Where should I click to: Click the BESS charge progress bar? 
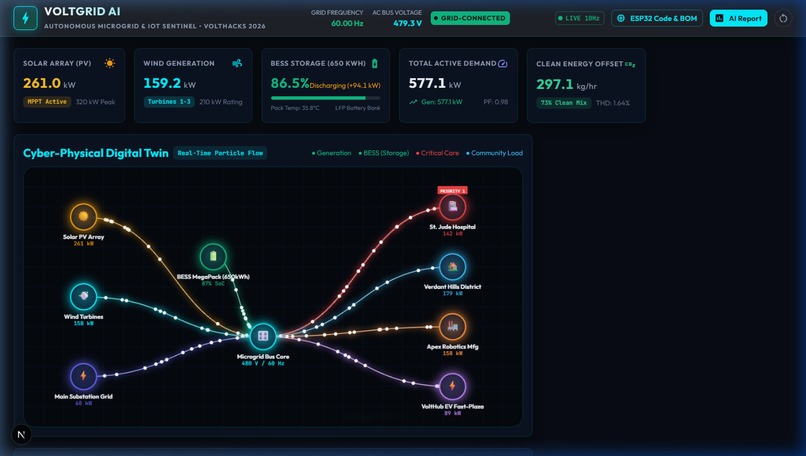[x=325, y=98]
